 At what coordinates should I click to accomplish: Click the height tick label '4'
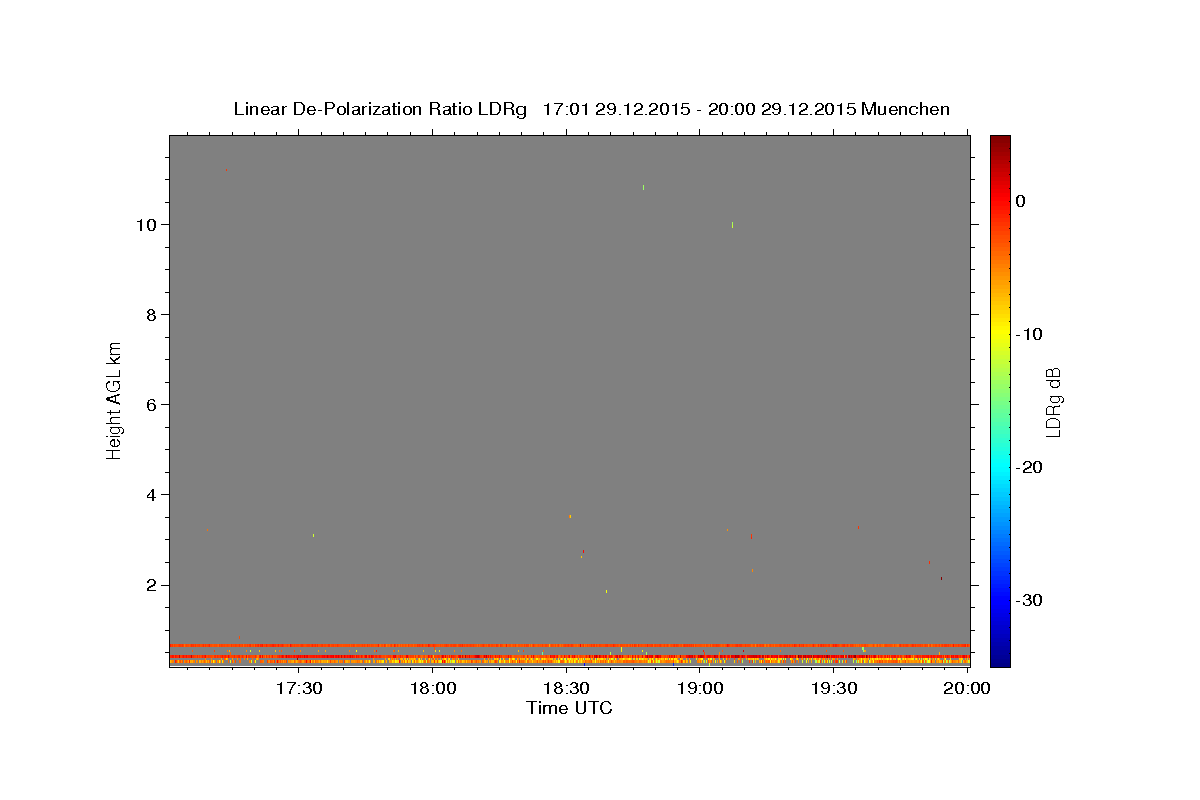point(152,495)
